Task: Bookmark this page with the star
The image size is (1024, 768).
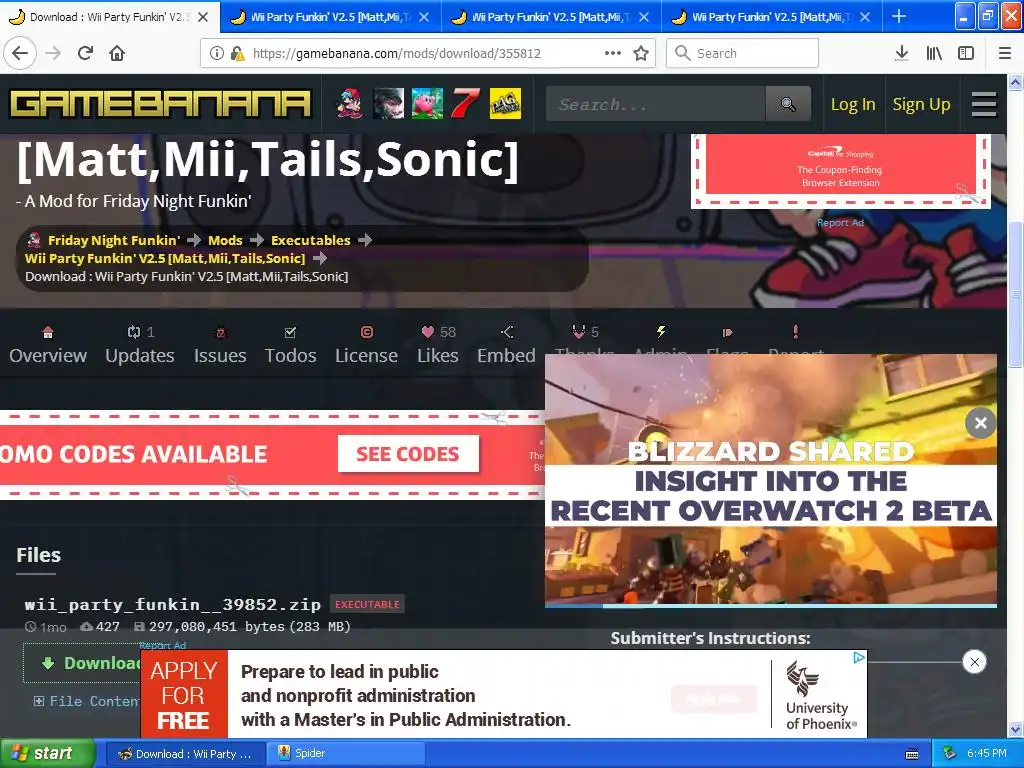Action: coord(641,53)
